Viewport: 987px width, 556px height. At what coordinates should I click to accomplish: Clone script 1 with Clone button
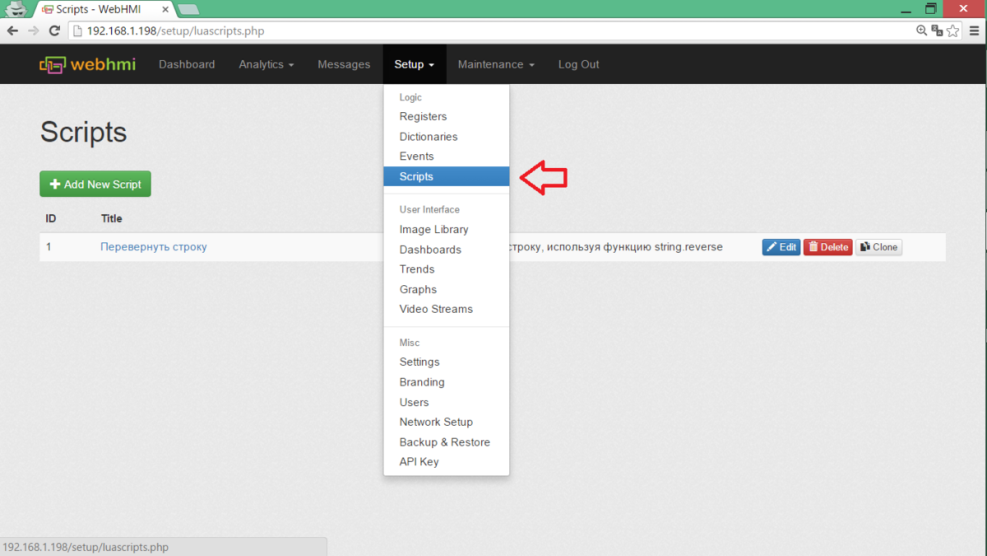click(x=879, y=247)
